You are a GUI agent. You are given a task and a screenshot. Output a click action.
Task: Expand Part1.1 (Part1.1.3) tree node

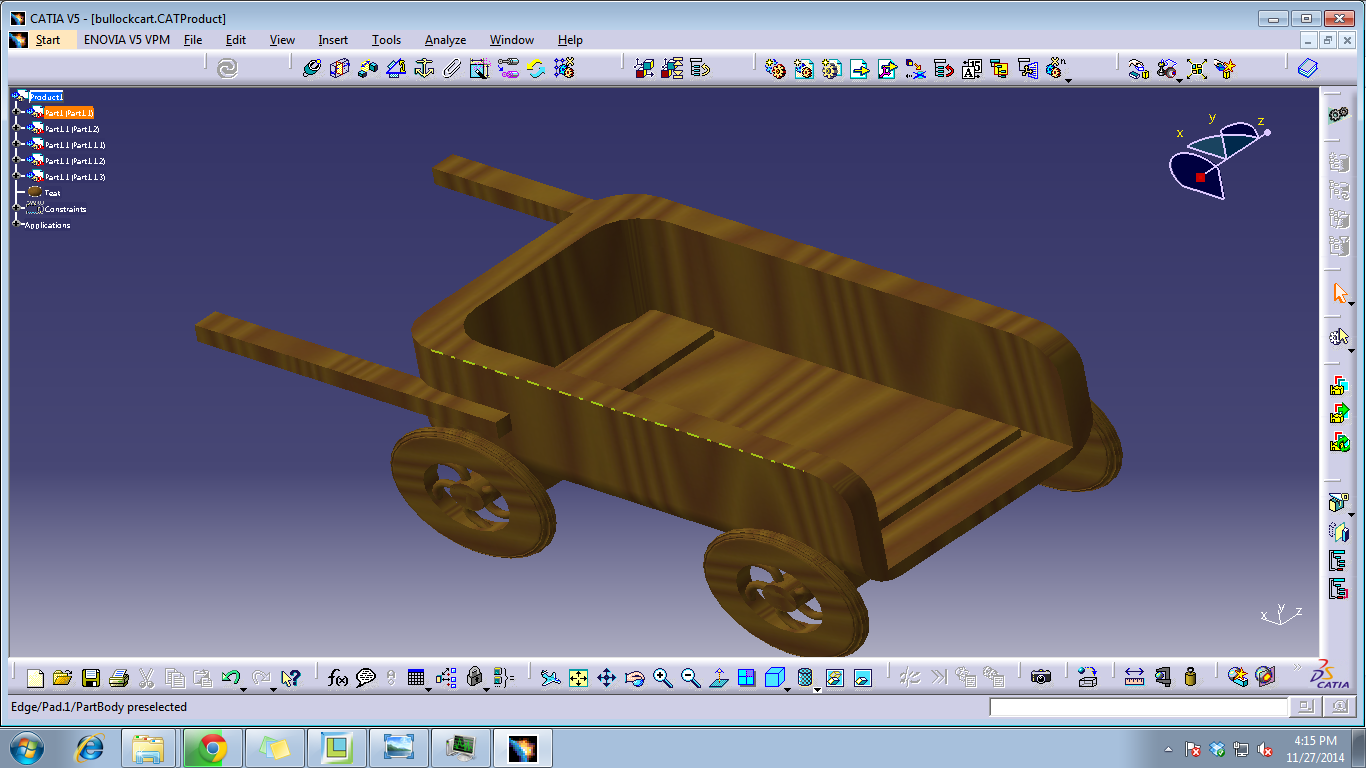point(16,177)
